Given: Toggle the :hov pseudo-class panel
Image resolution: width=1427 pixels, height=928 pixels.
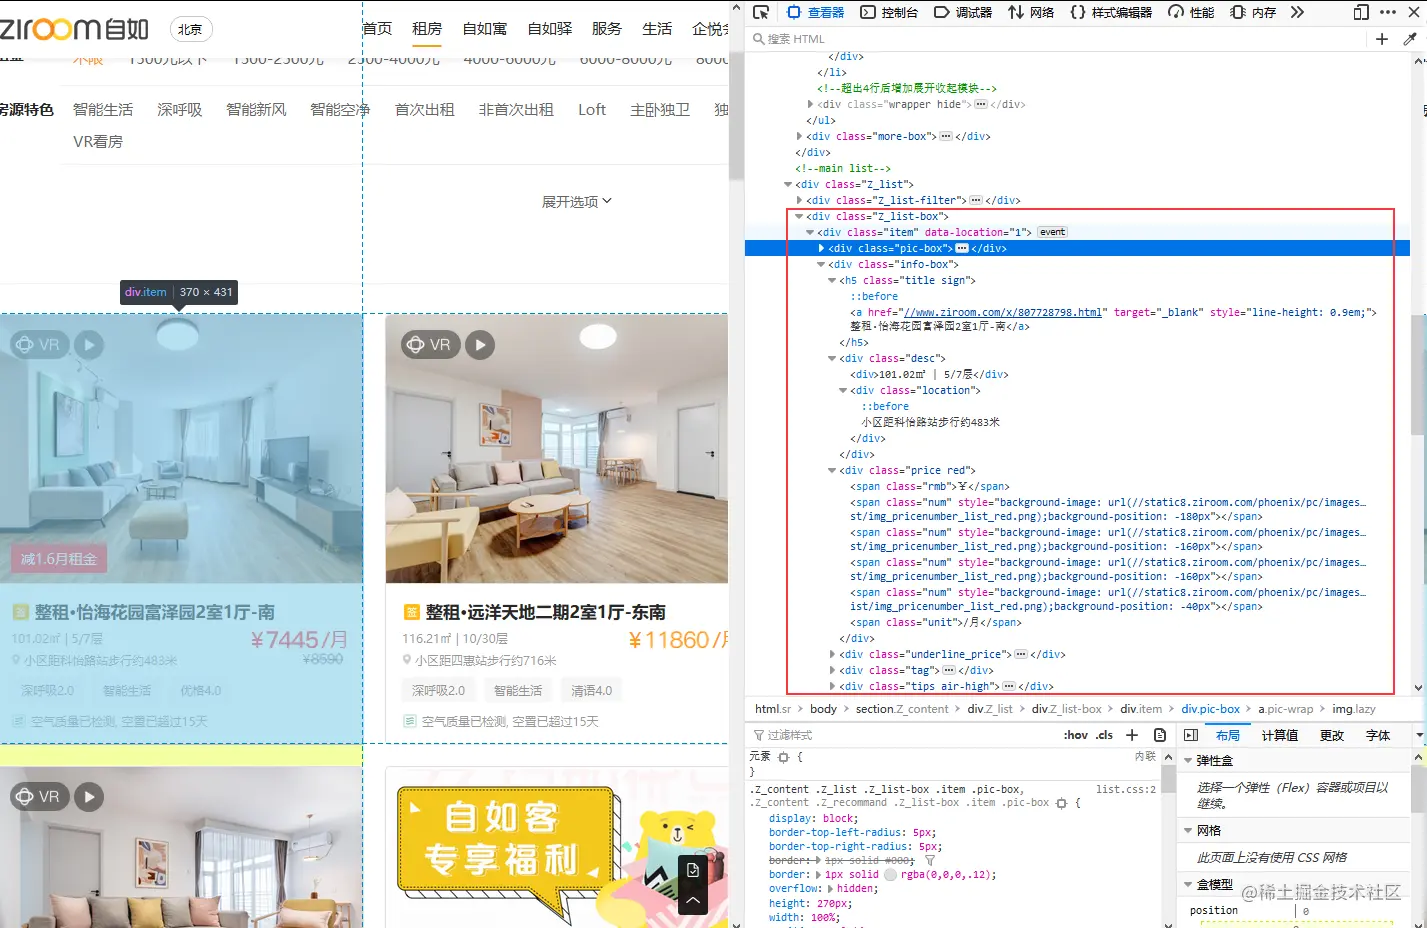Looking at the screenshot, I should pos(1076,735).
